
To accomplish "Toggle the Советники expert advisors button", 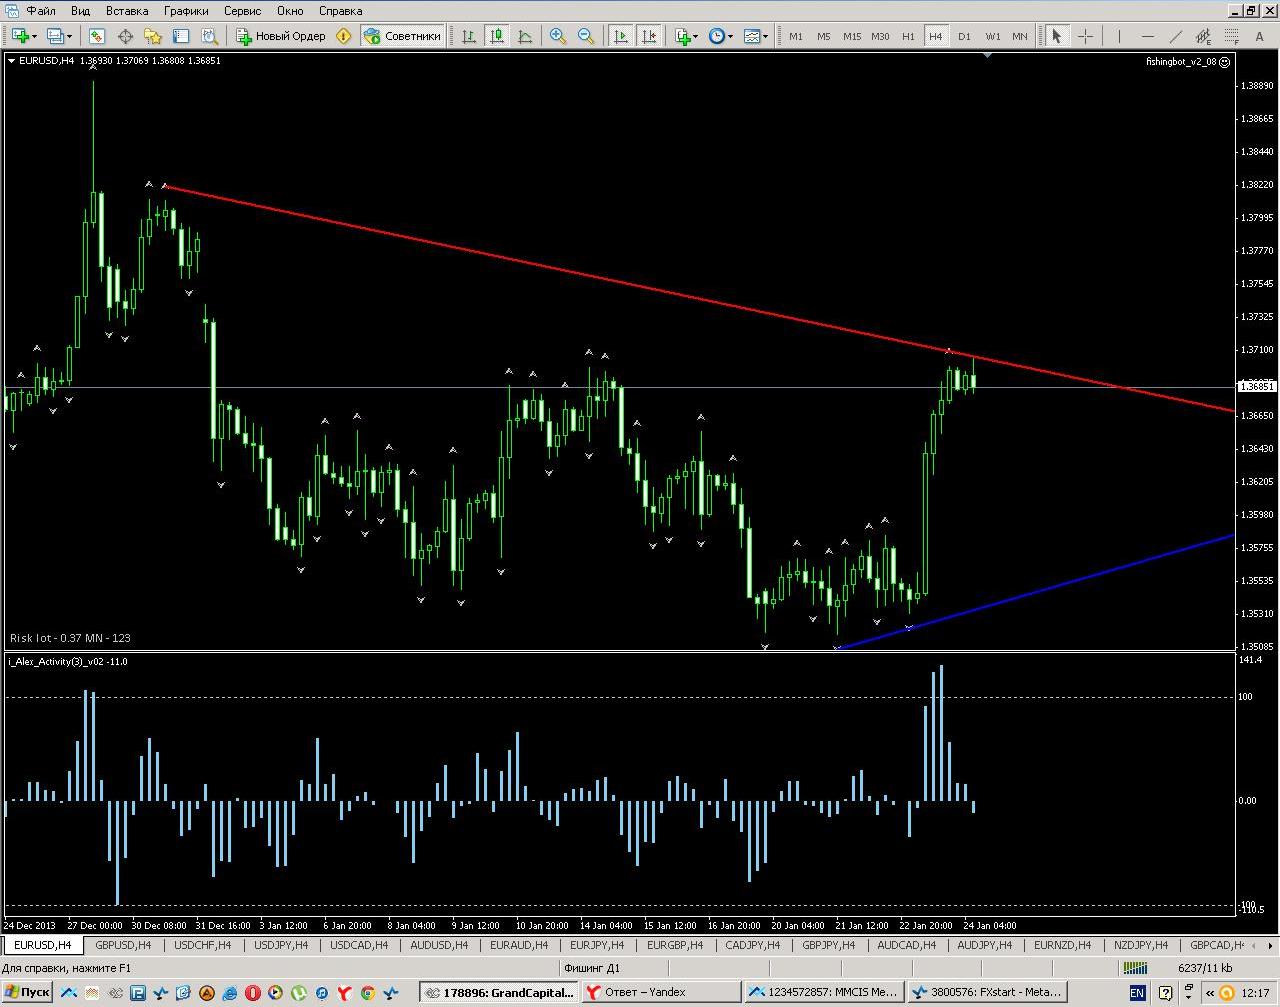I will pos(402,36).
